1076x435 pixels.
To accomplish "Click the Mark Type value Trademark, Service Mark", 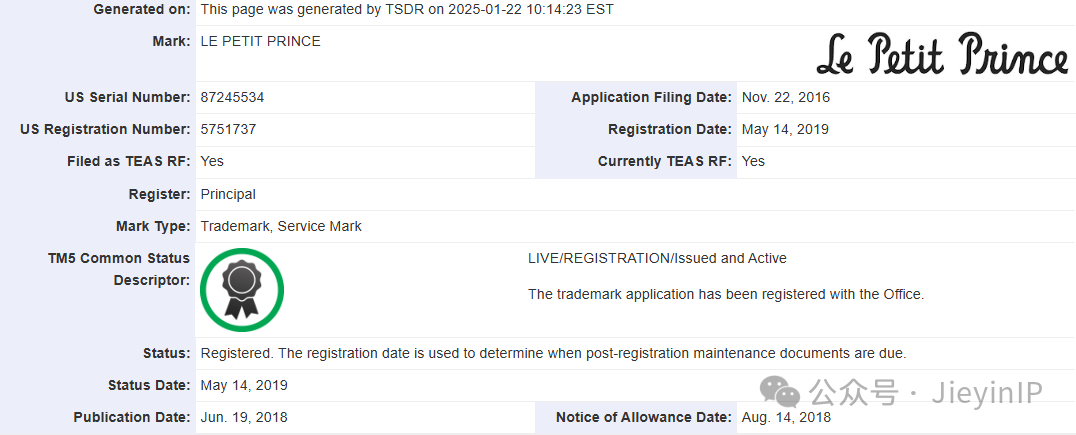I will 281,226.
